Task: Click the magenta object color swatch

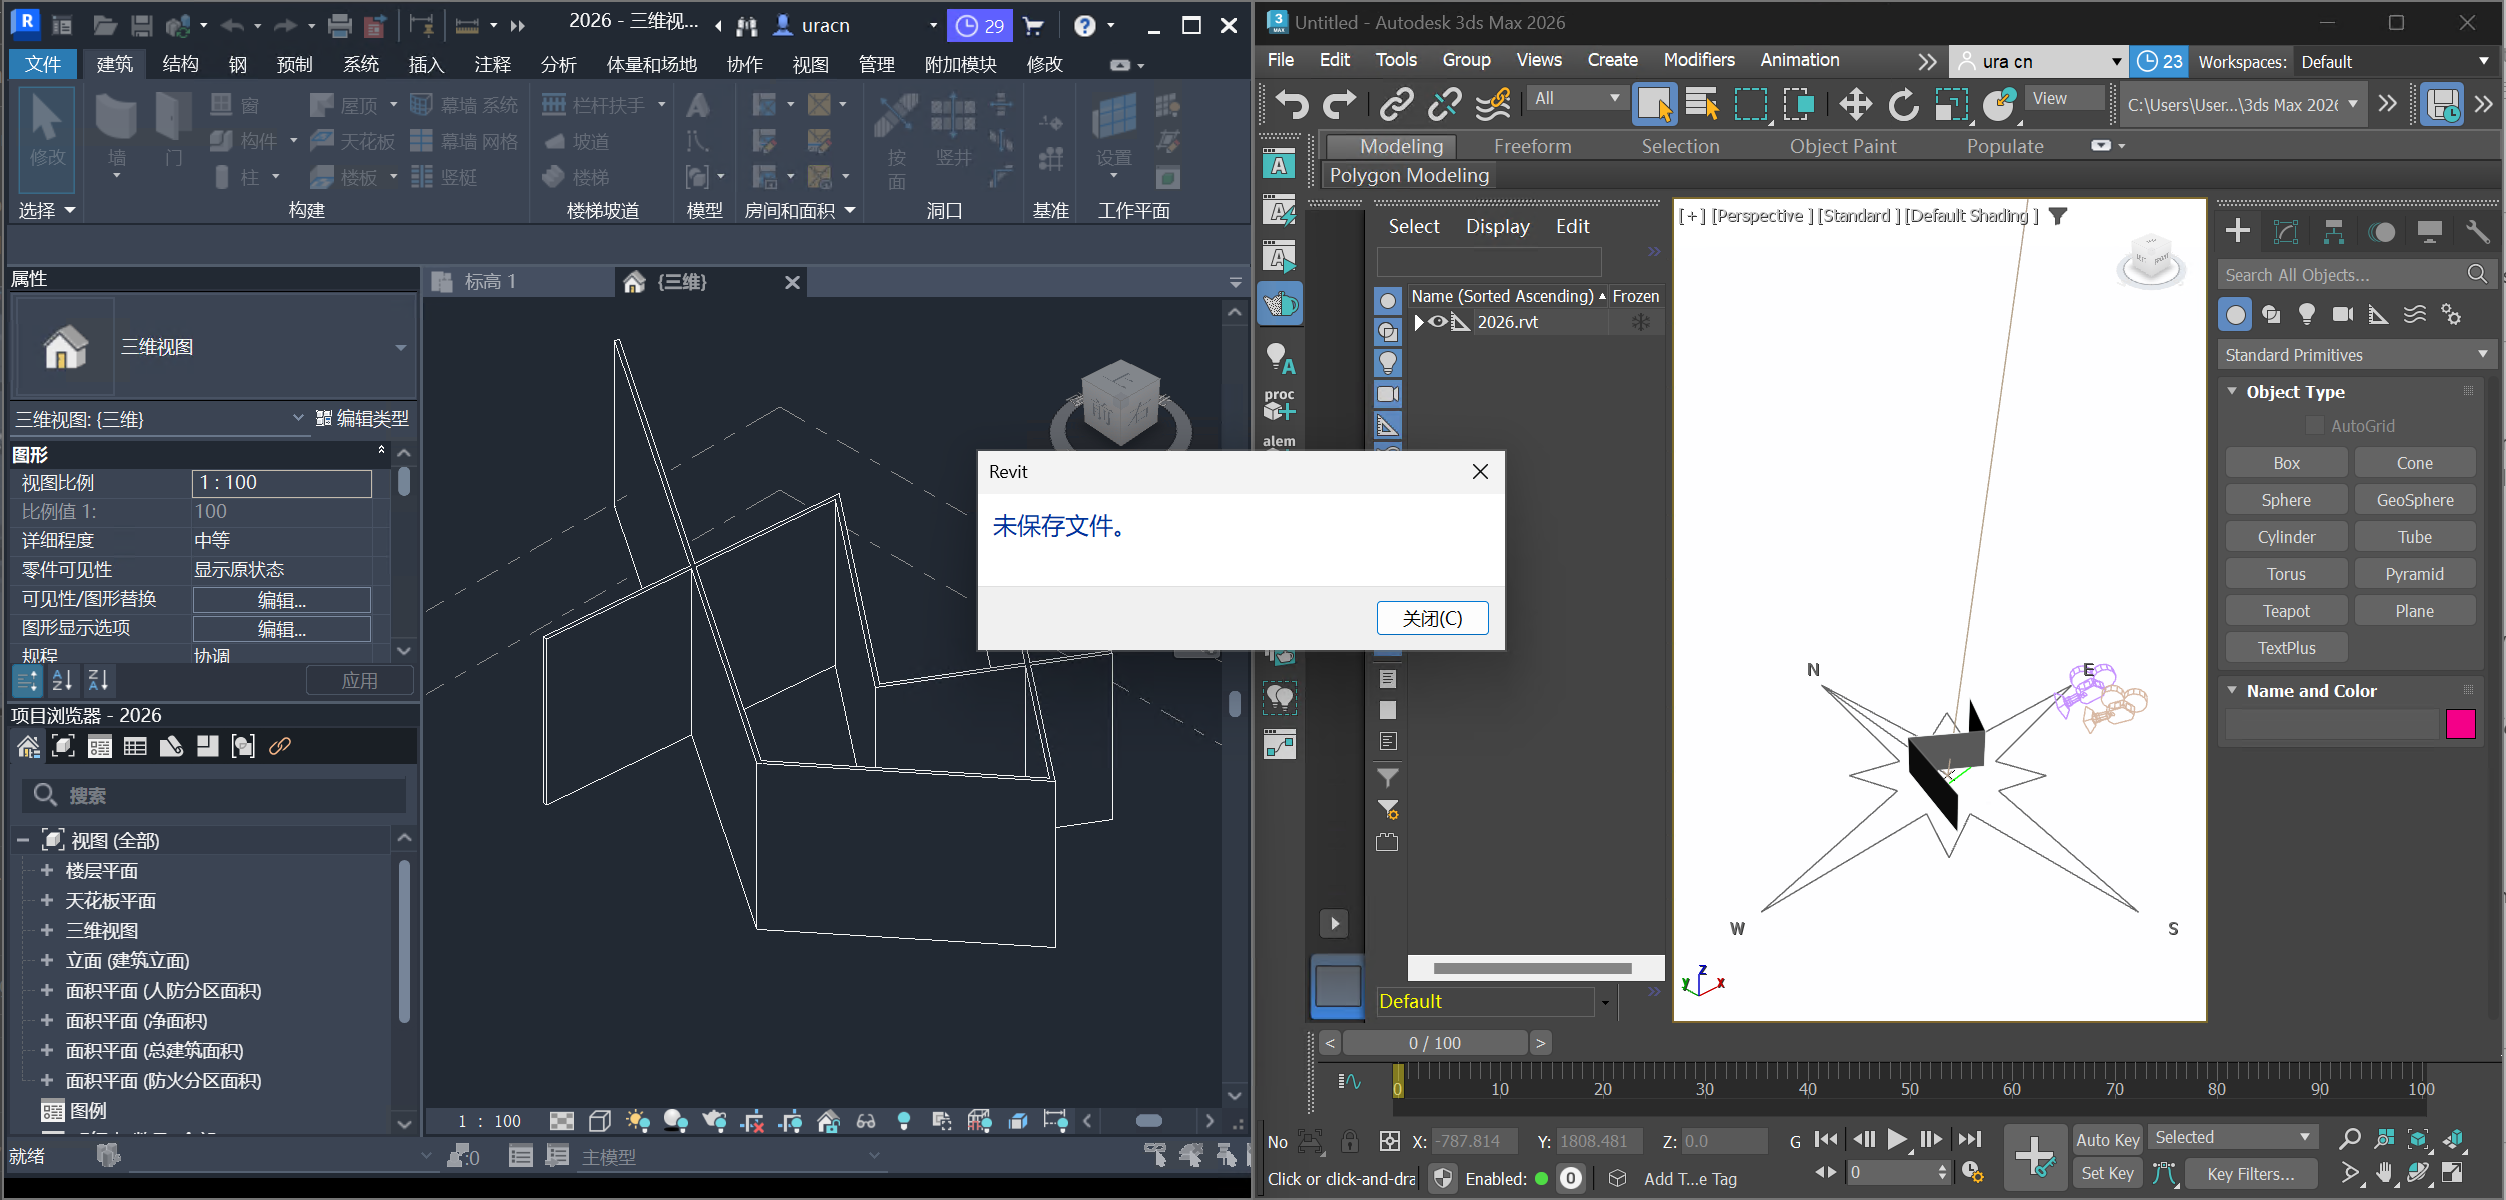Action: coord(2460,723)
